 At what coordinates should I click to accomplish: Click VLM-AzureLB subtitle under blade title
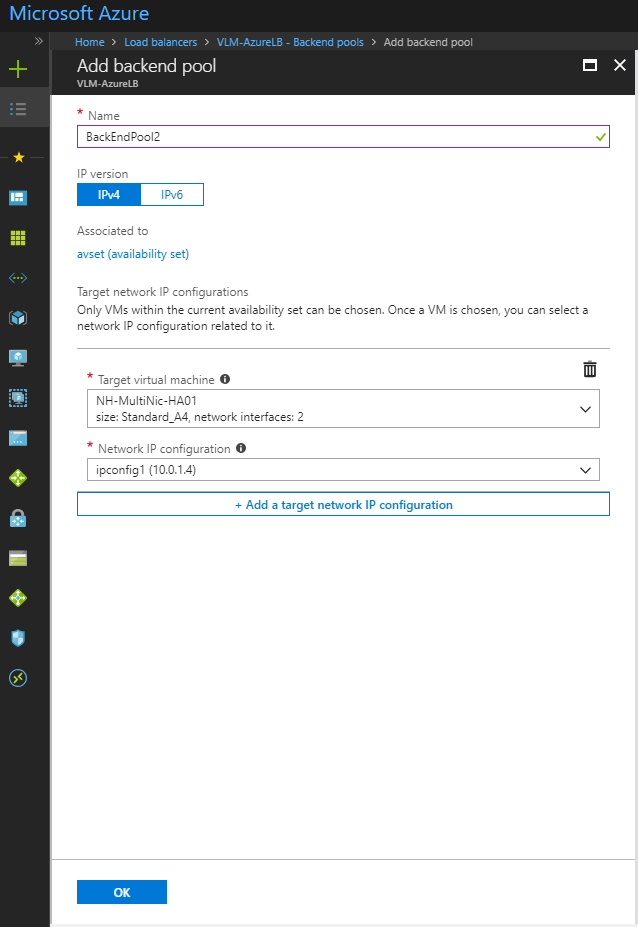click(x=108, y=84)
